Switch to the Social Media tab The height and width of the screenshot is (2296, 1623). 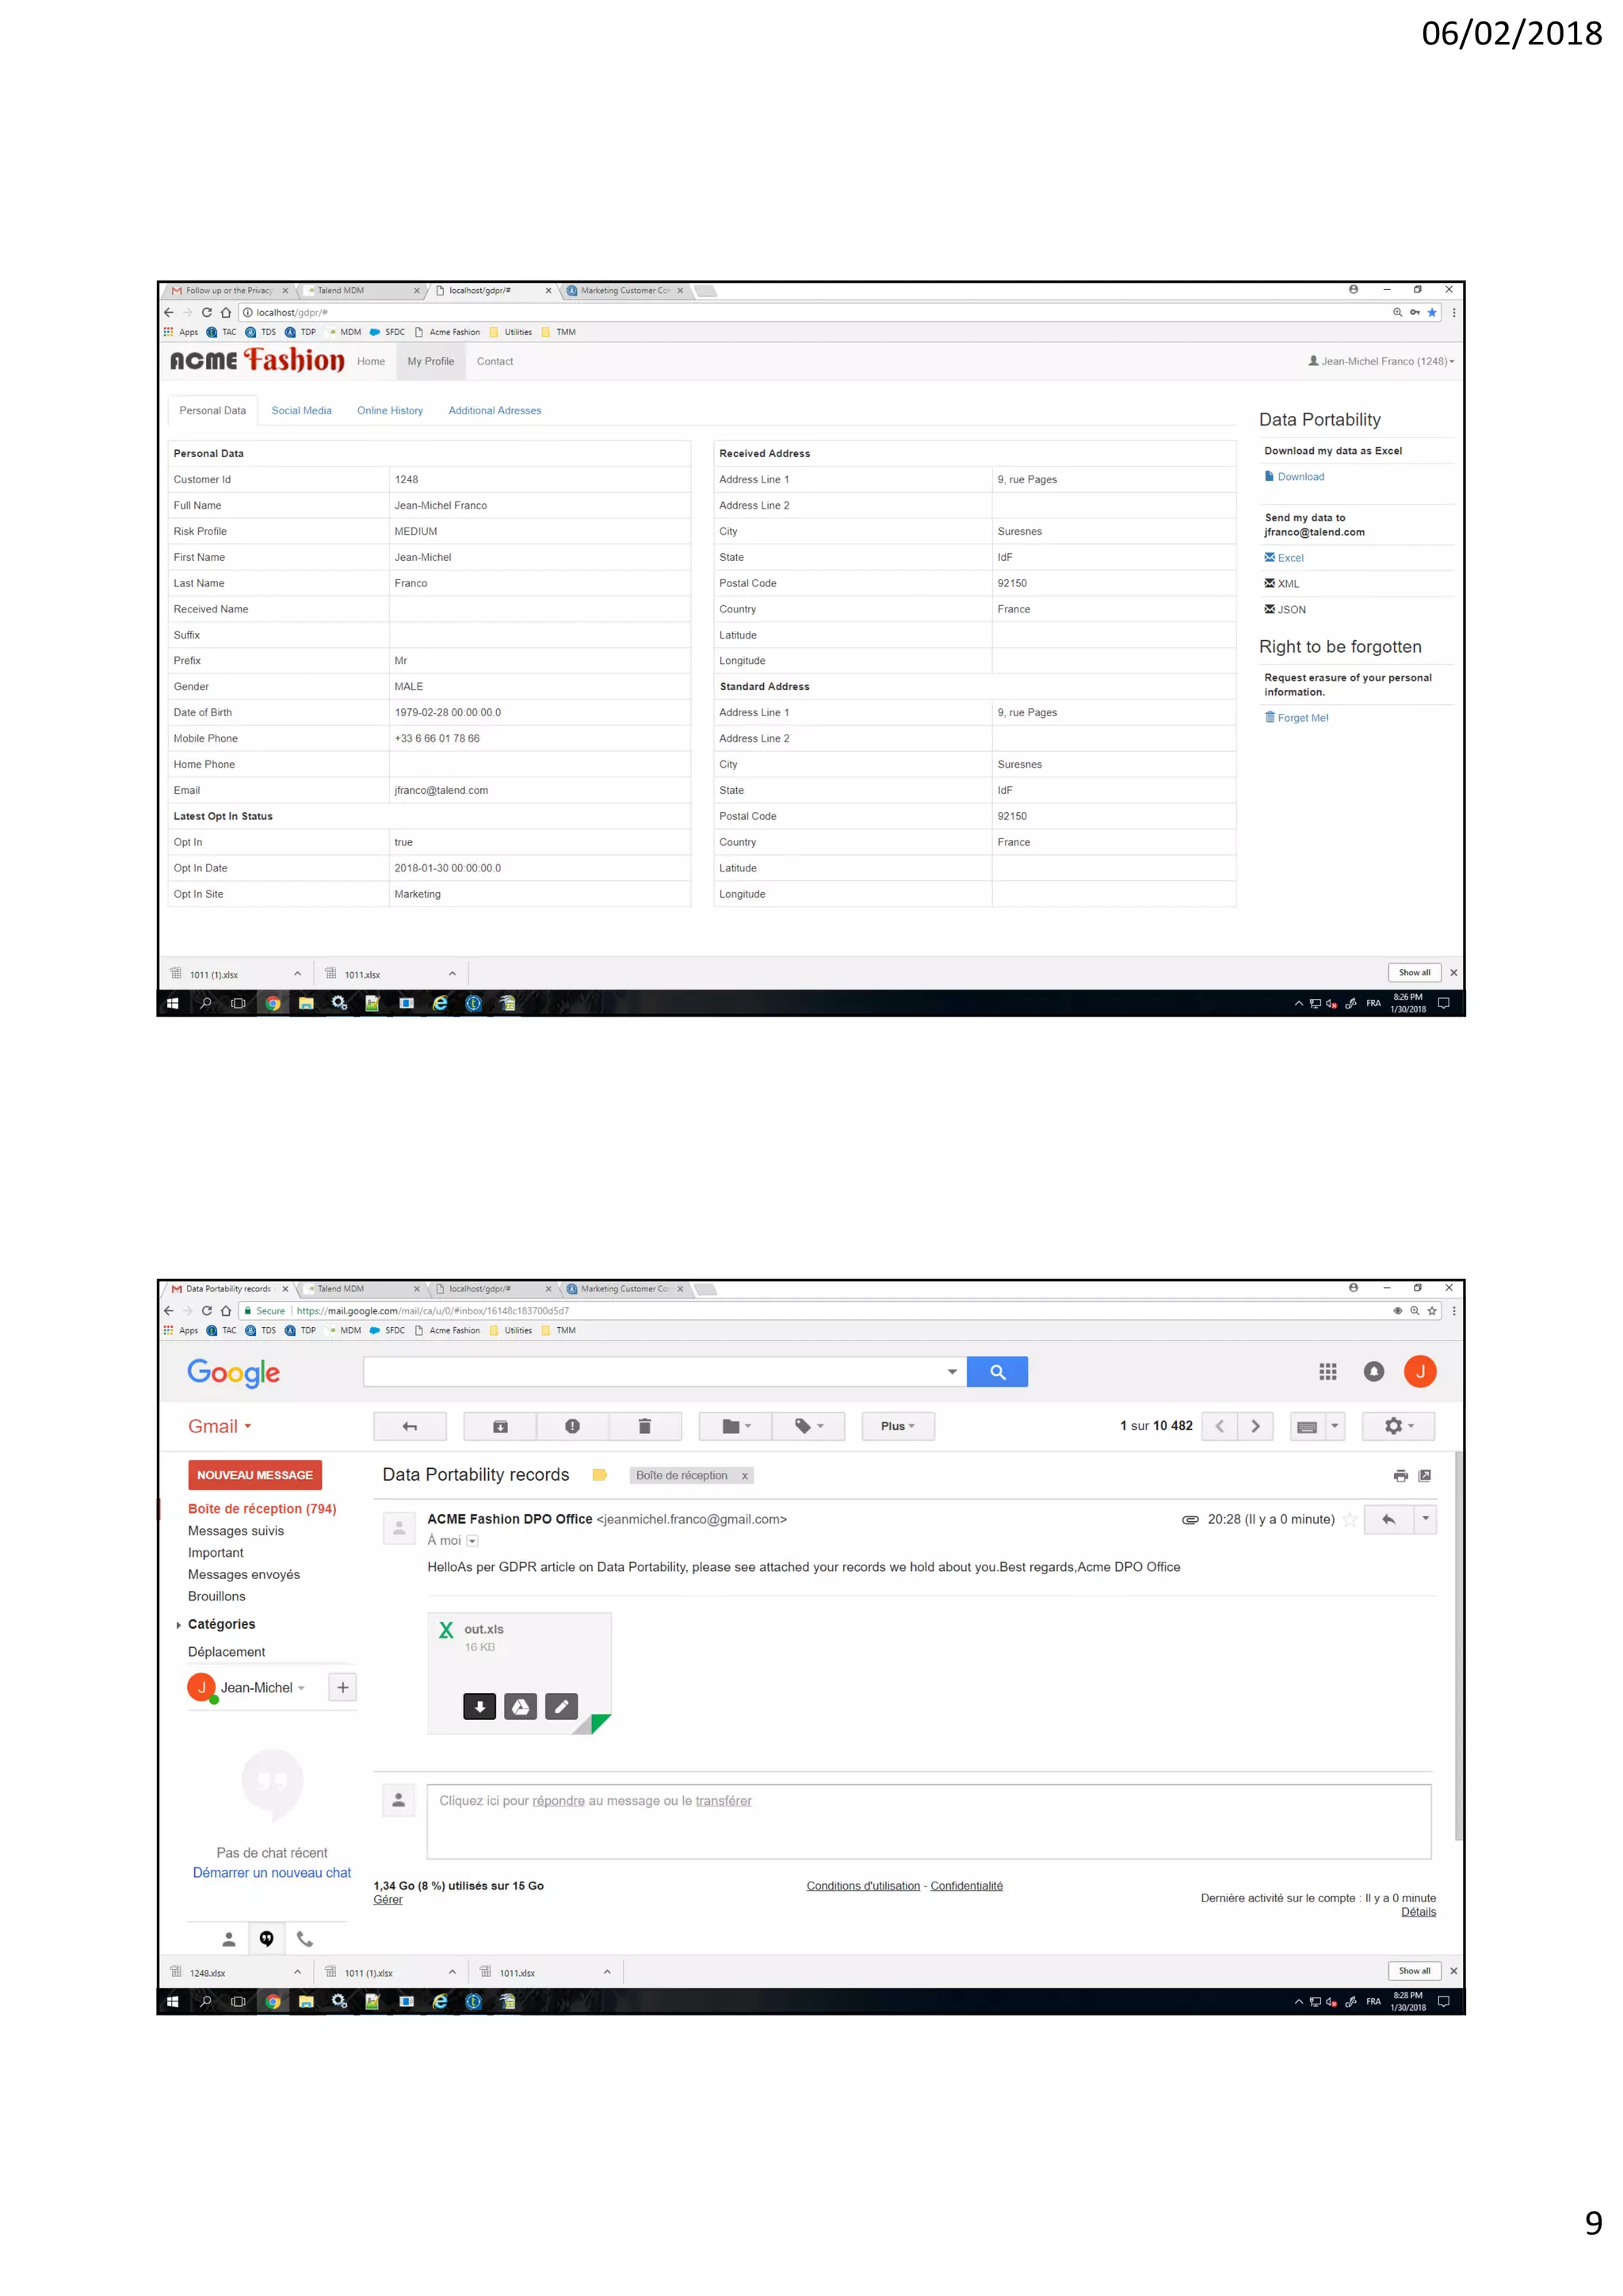[x=301, y=411]
